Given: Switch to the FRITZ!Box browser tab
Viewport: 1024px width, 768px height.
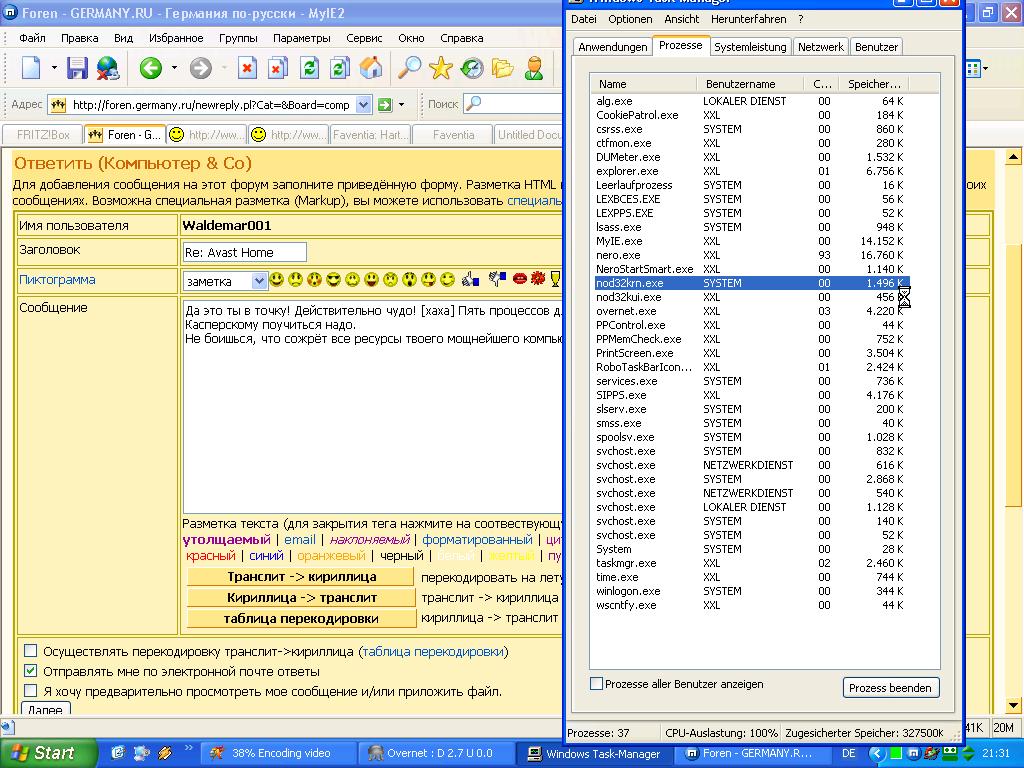Looking at the screenshot, I should point(43,135).
